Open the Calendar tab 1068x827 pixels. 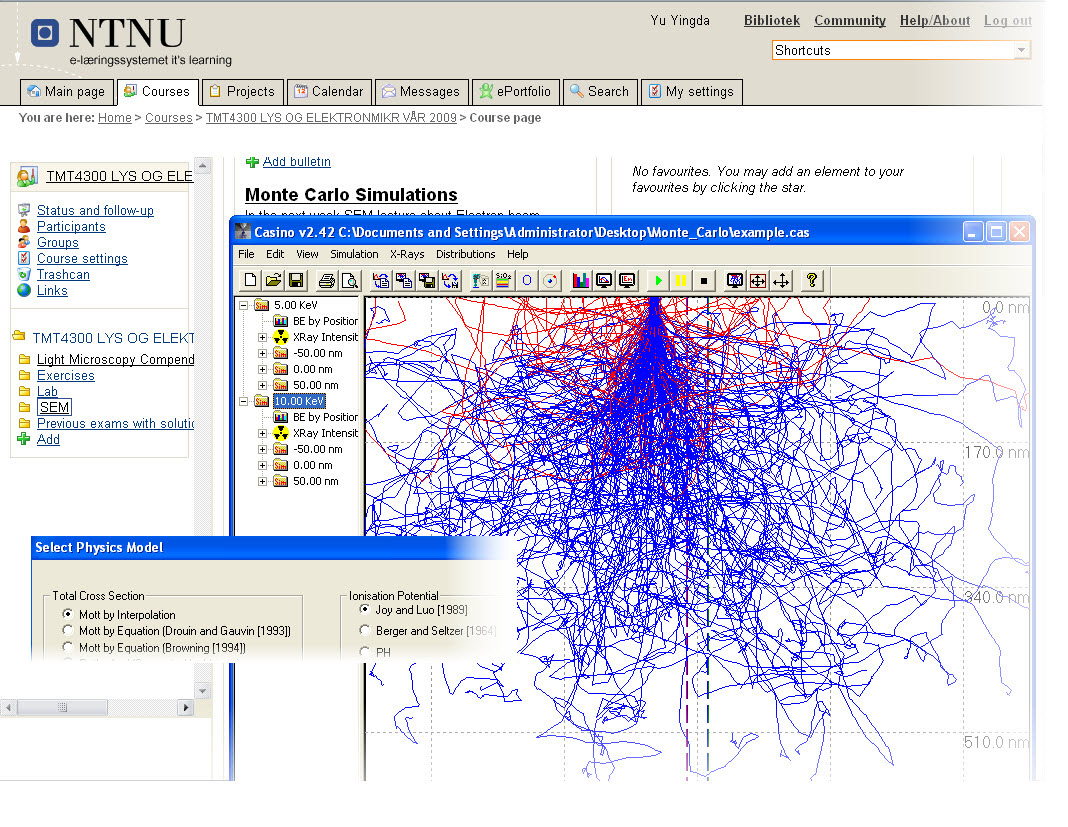tap(330, 92)
